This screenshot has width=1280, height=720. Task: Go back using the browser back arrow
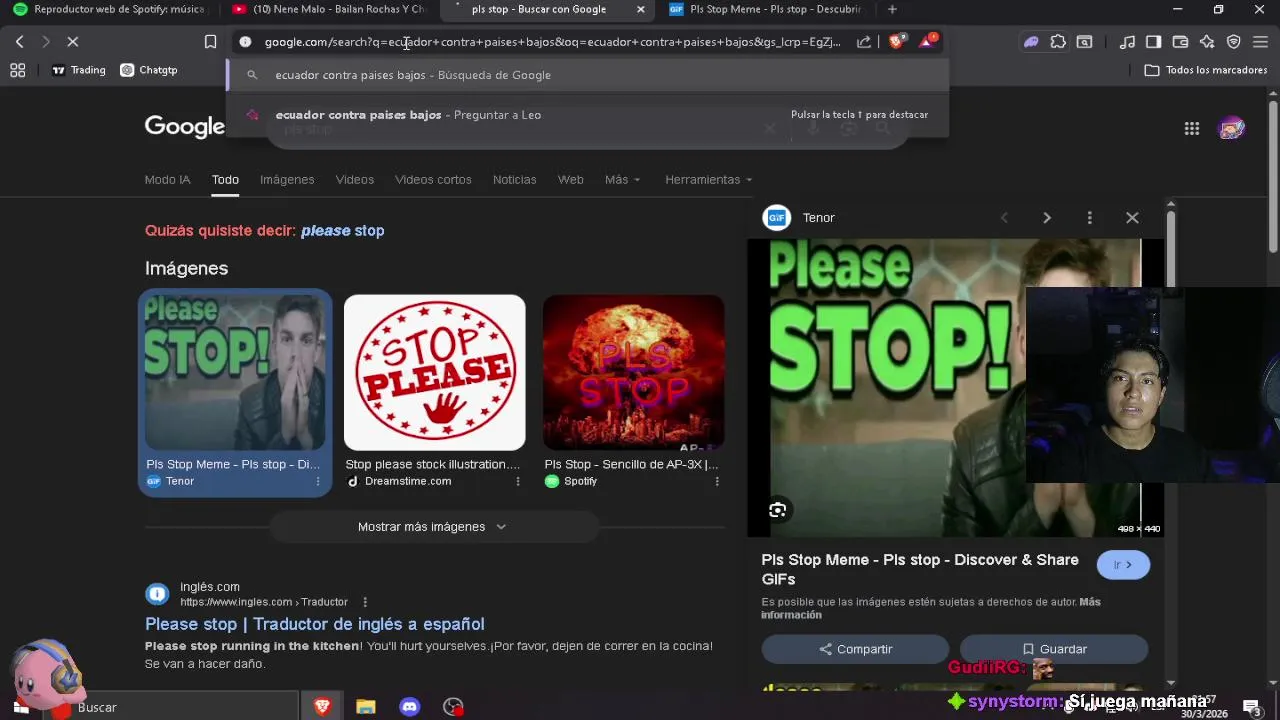click(20, 42)
